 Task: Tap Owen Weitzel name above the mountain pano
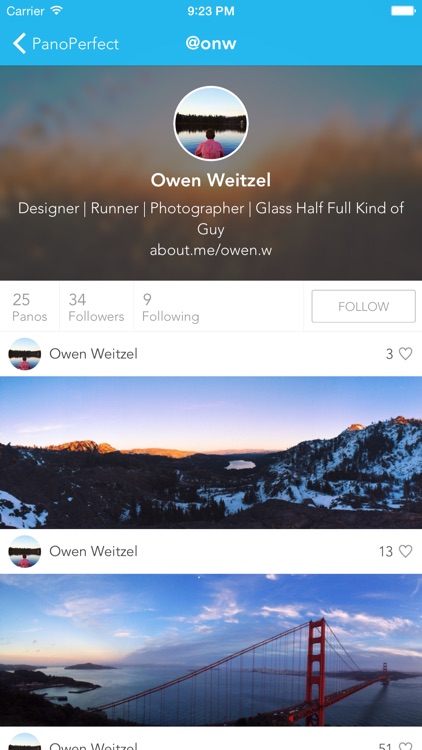click(x=93, y=354)
